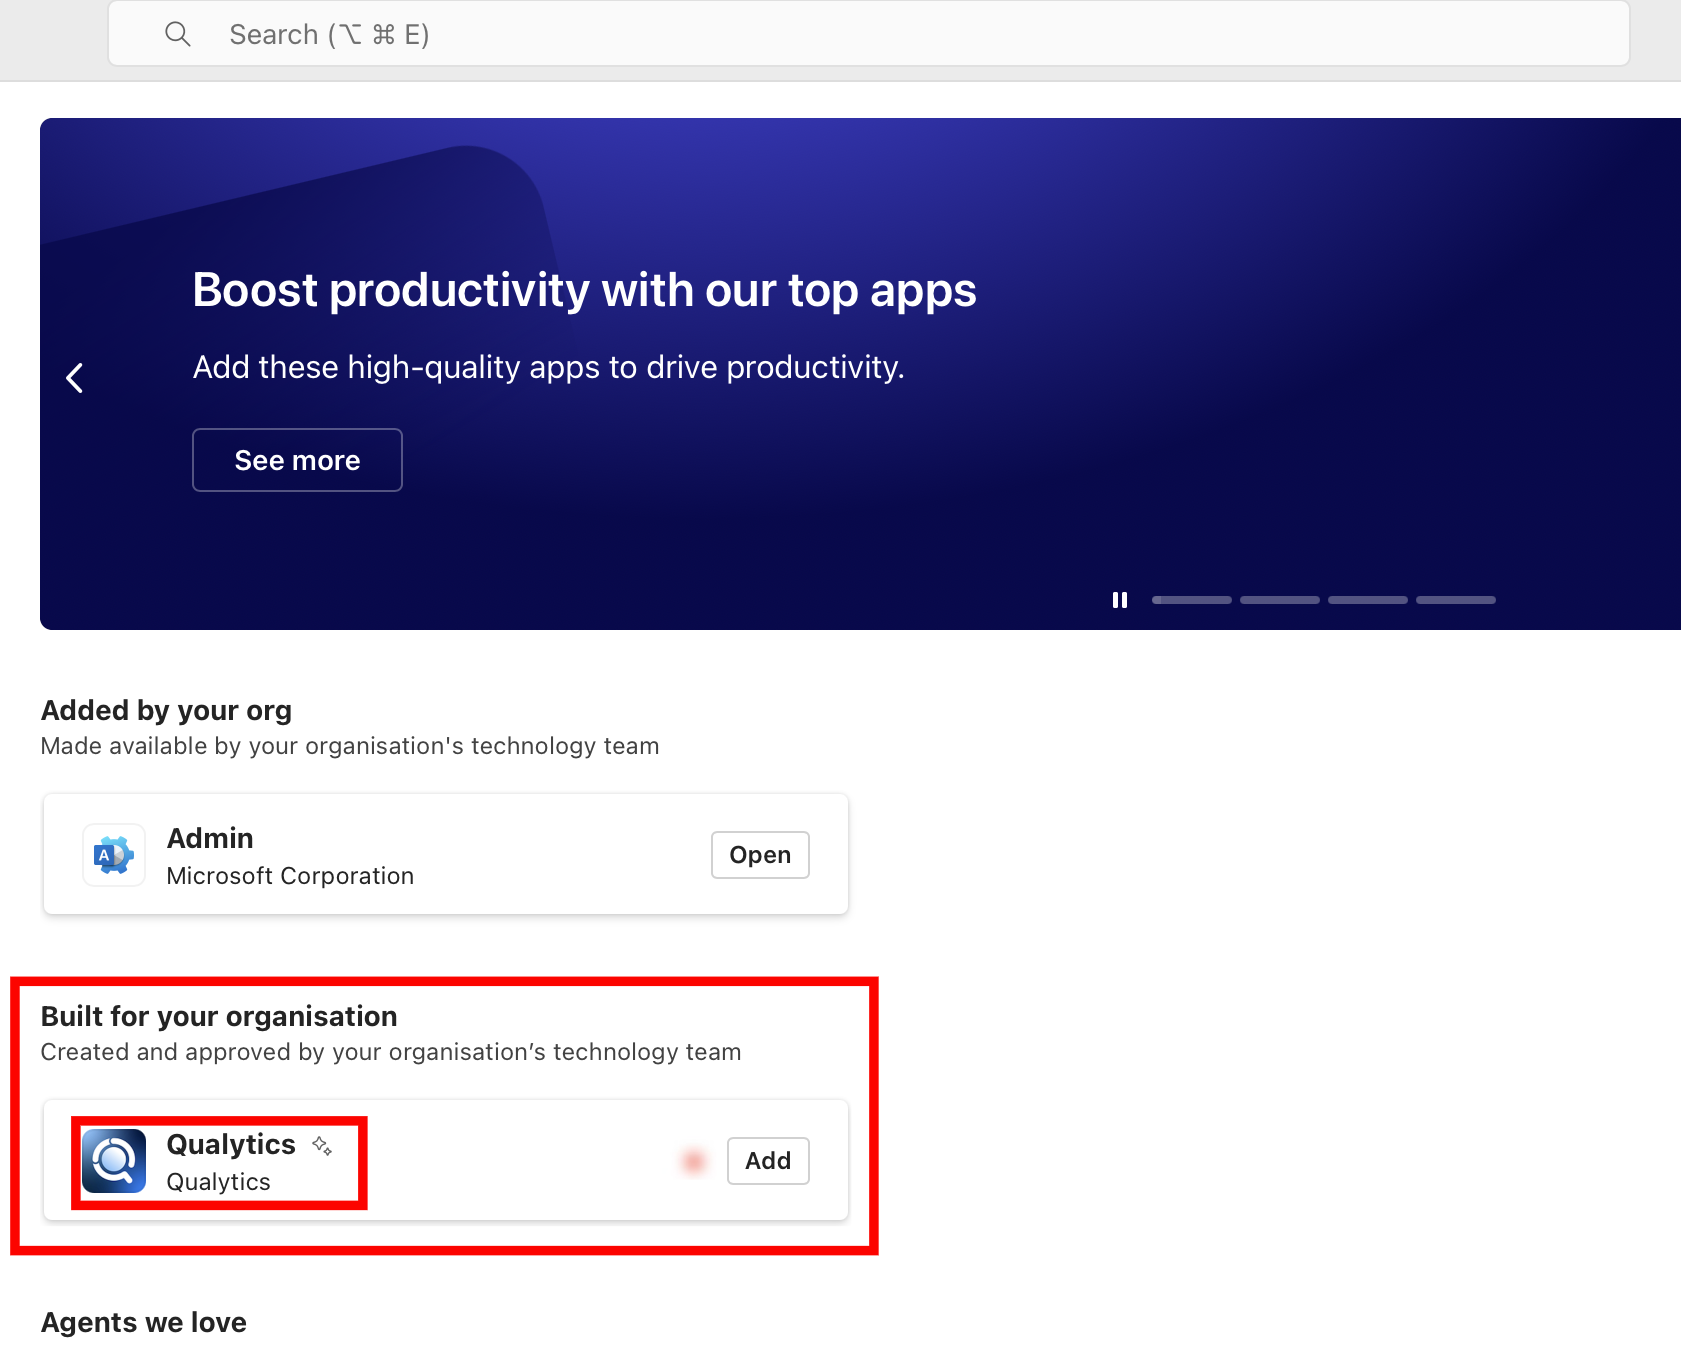This screenshot has width=1681, height=1371.
Task: Pause the banner carousel
Action: coord(1120,600)
